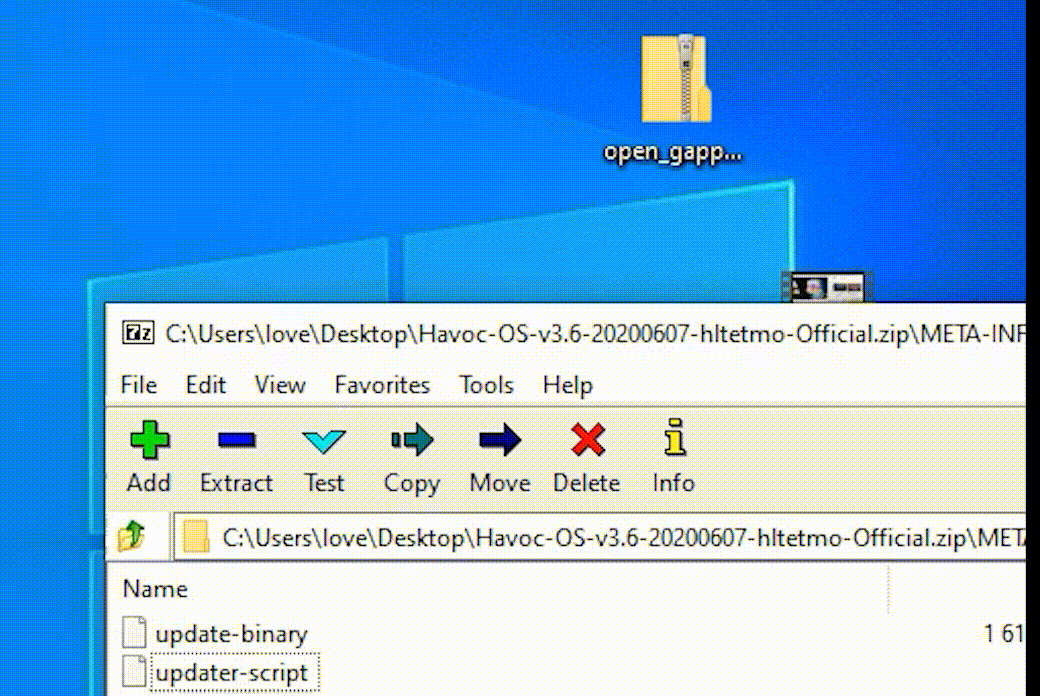Open the File menu

click(x=138, y=385)
